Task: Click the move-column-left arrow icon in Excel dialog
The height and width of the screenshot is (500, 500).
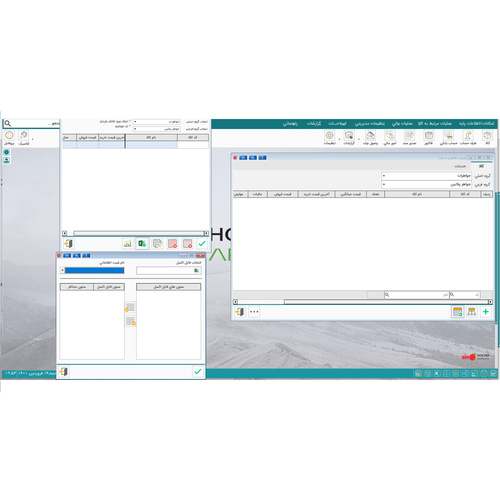Action: (x=130, y=307)
